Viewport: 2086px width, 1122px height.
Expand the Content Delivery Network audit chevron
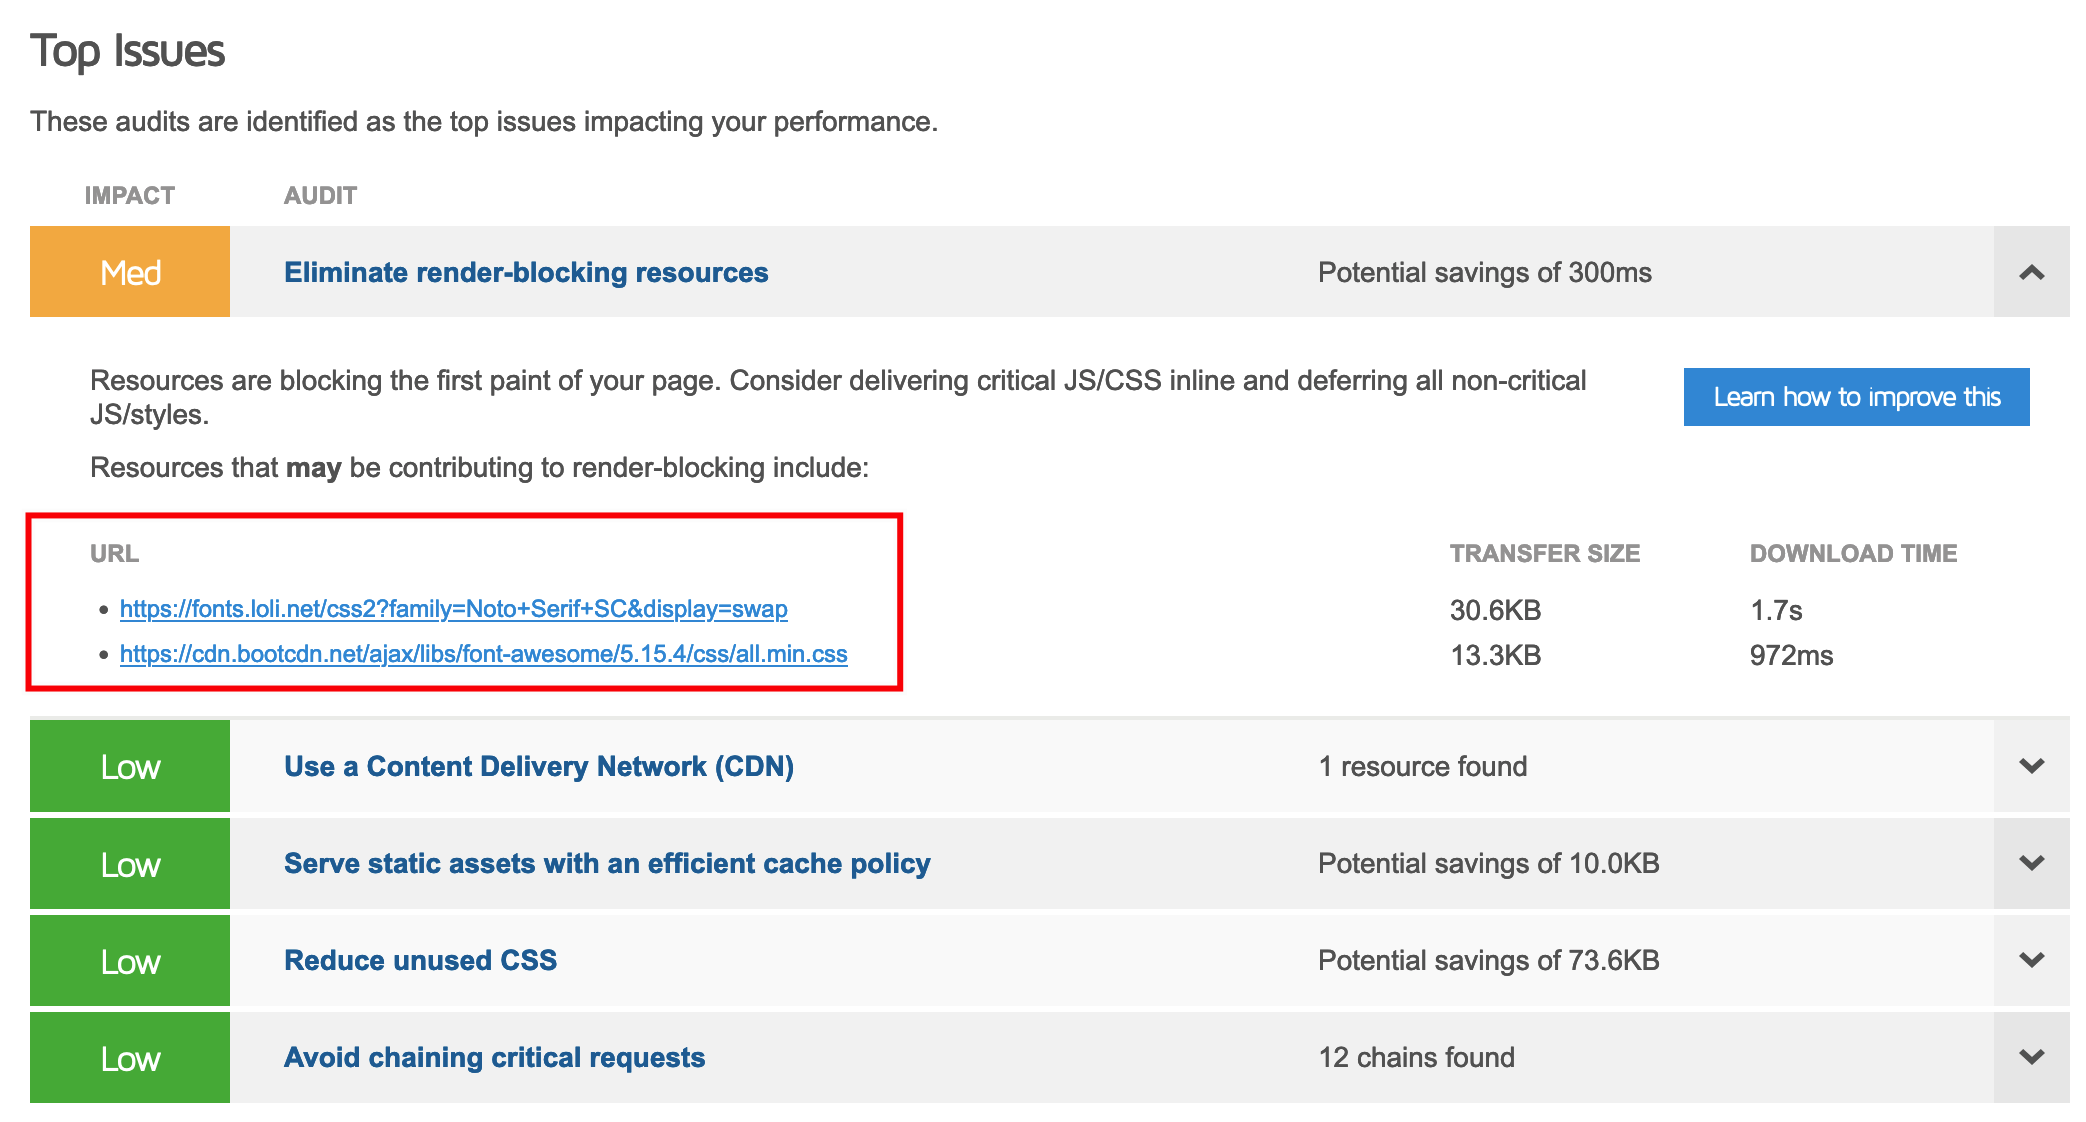click(2030, 766)
